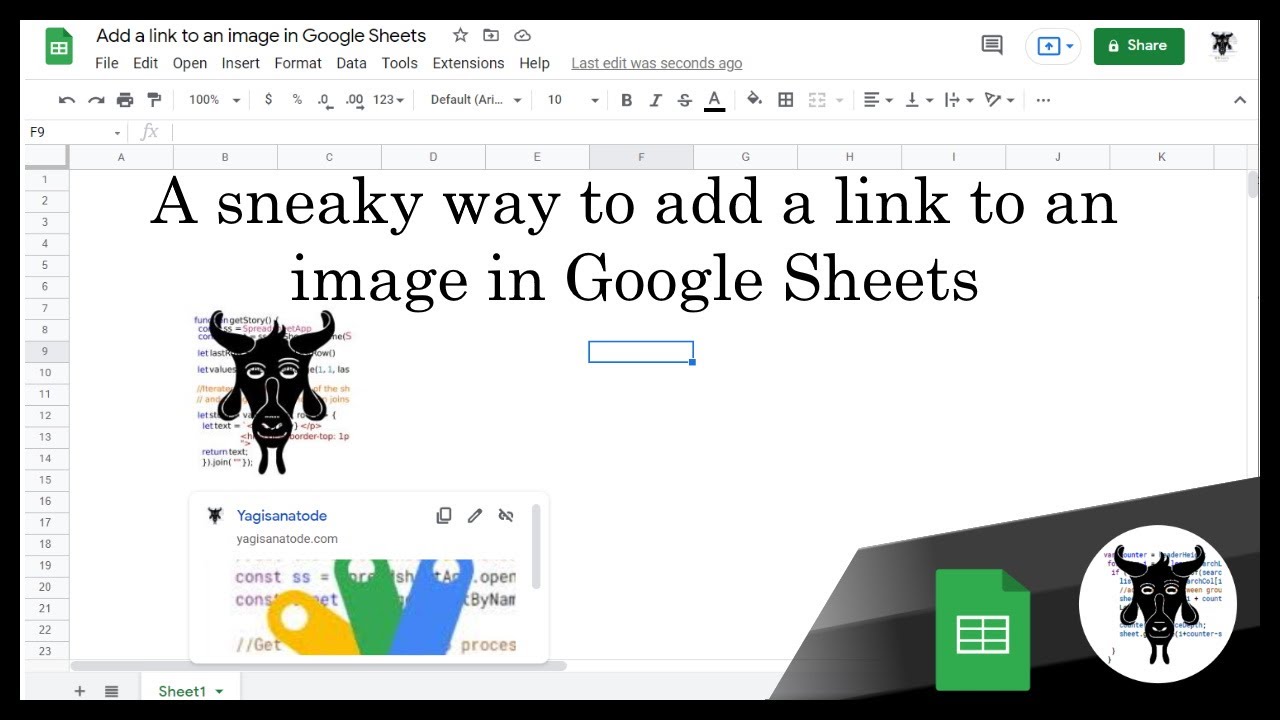Expand the merge type arrow
Screen dimensions: 1280x720
839,100
